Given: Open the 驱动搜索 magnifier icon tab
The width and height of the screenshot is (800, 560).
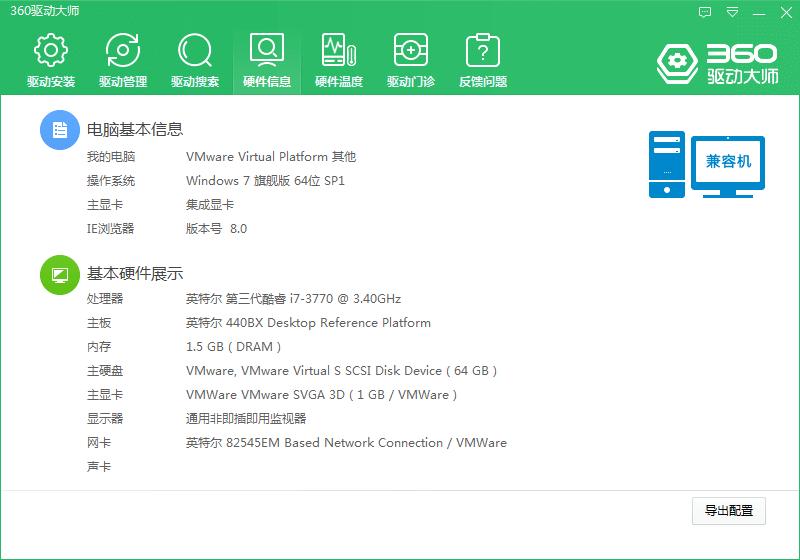Looking at the screenshot, I should click(195, 60).
